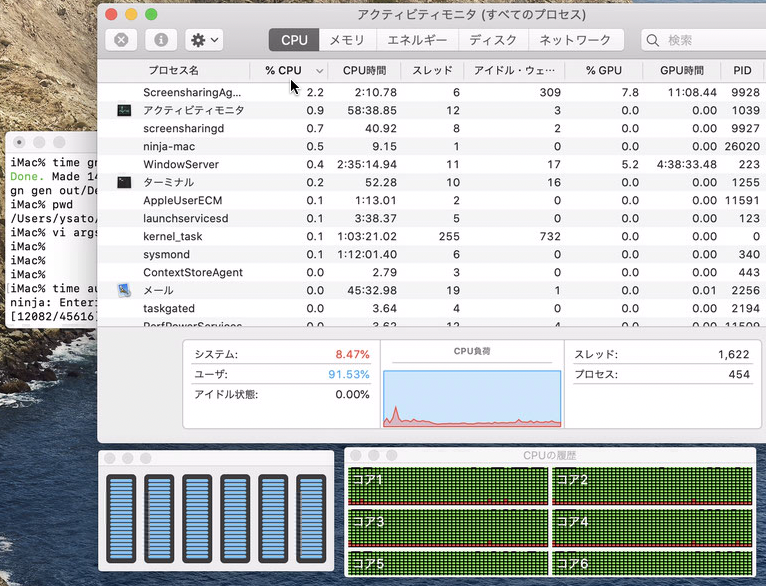This screenshot has height=586, width=766.
Task: Sort by CPU時間 column header
Action: 364,71
